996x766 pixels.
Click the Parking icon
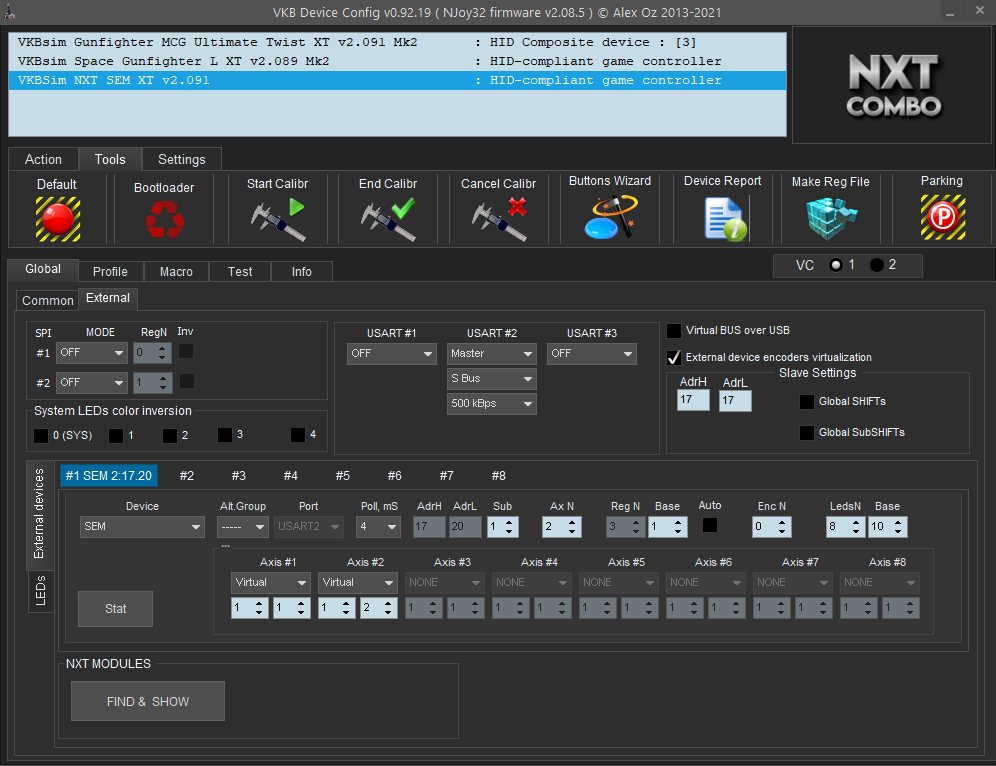point(941,217)
